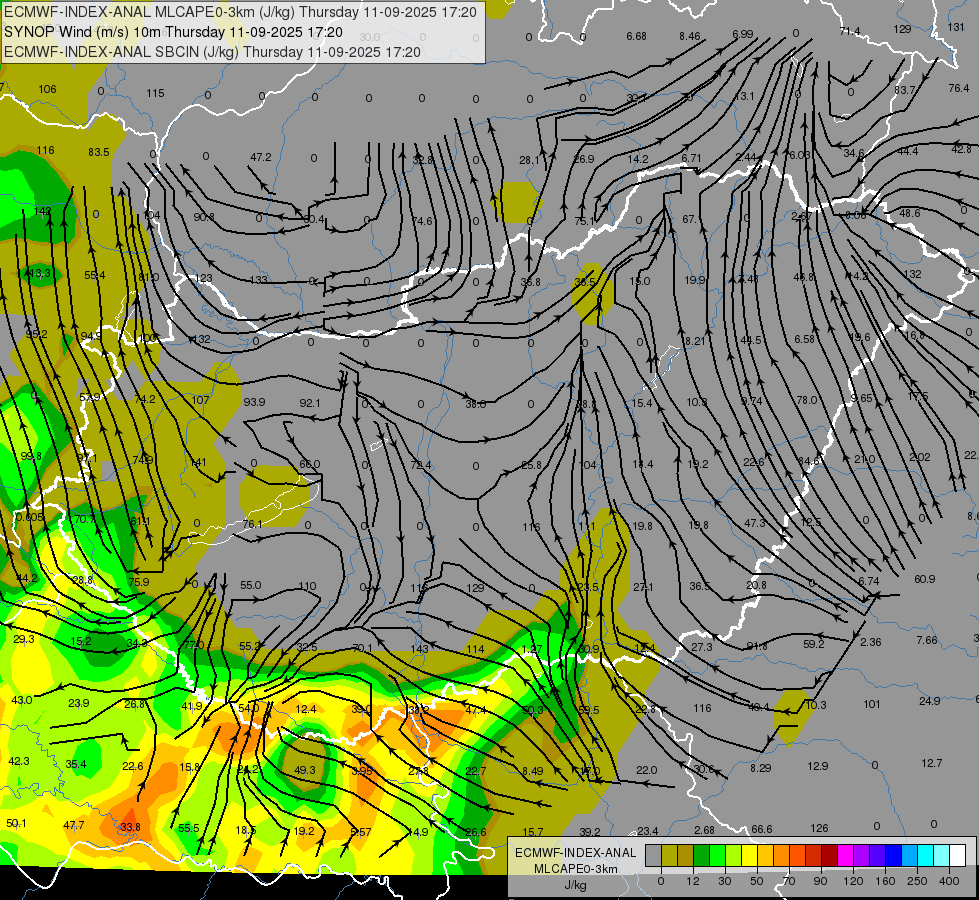This screenshot has height=900, width=979.
Task: Click the map value '47.2'
Action: point(260,157)
